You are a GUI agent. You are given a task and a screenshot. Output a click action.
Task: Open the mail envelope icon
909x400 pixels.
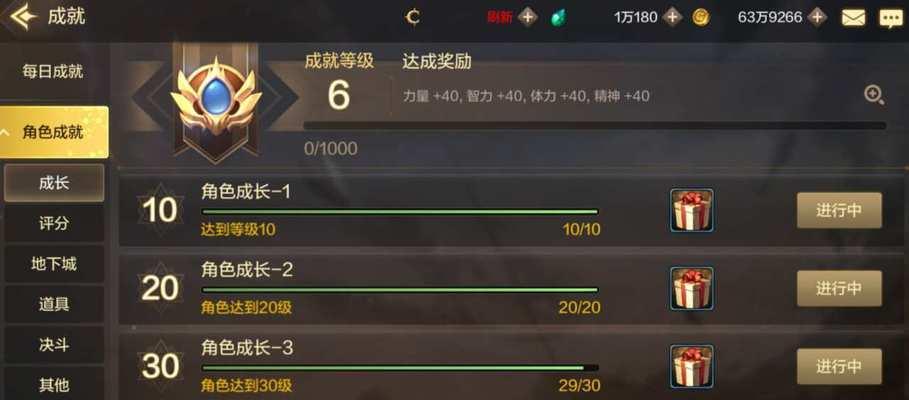[853, 17]
